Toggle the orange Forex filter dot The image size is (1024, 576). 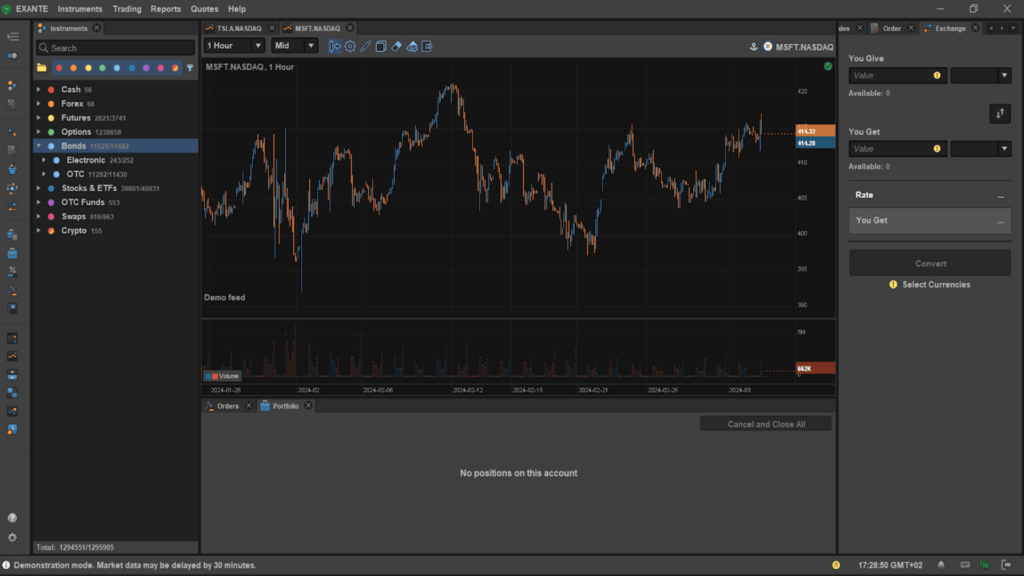pyautogui.click(x=73, y=68)
